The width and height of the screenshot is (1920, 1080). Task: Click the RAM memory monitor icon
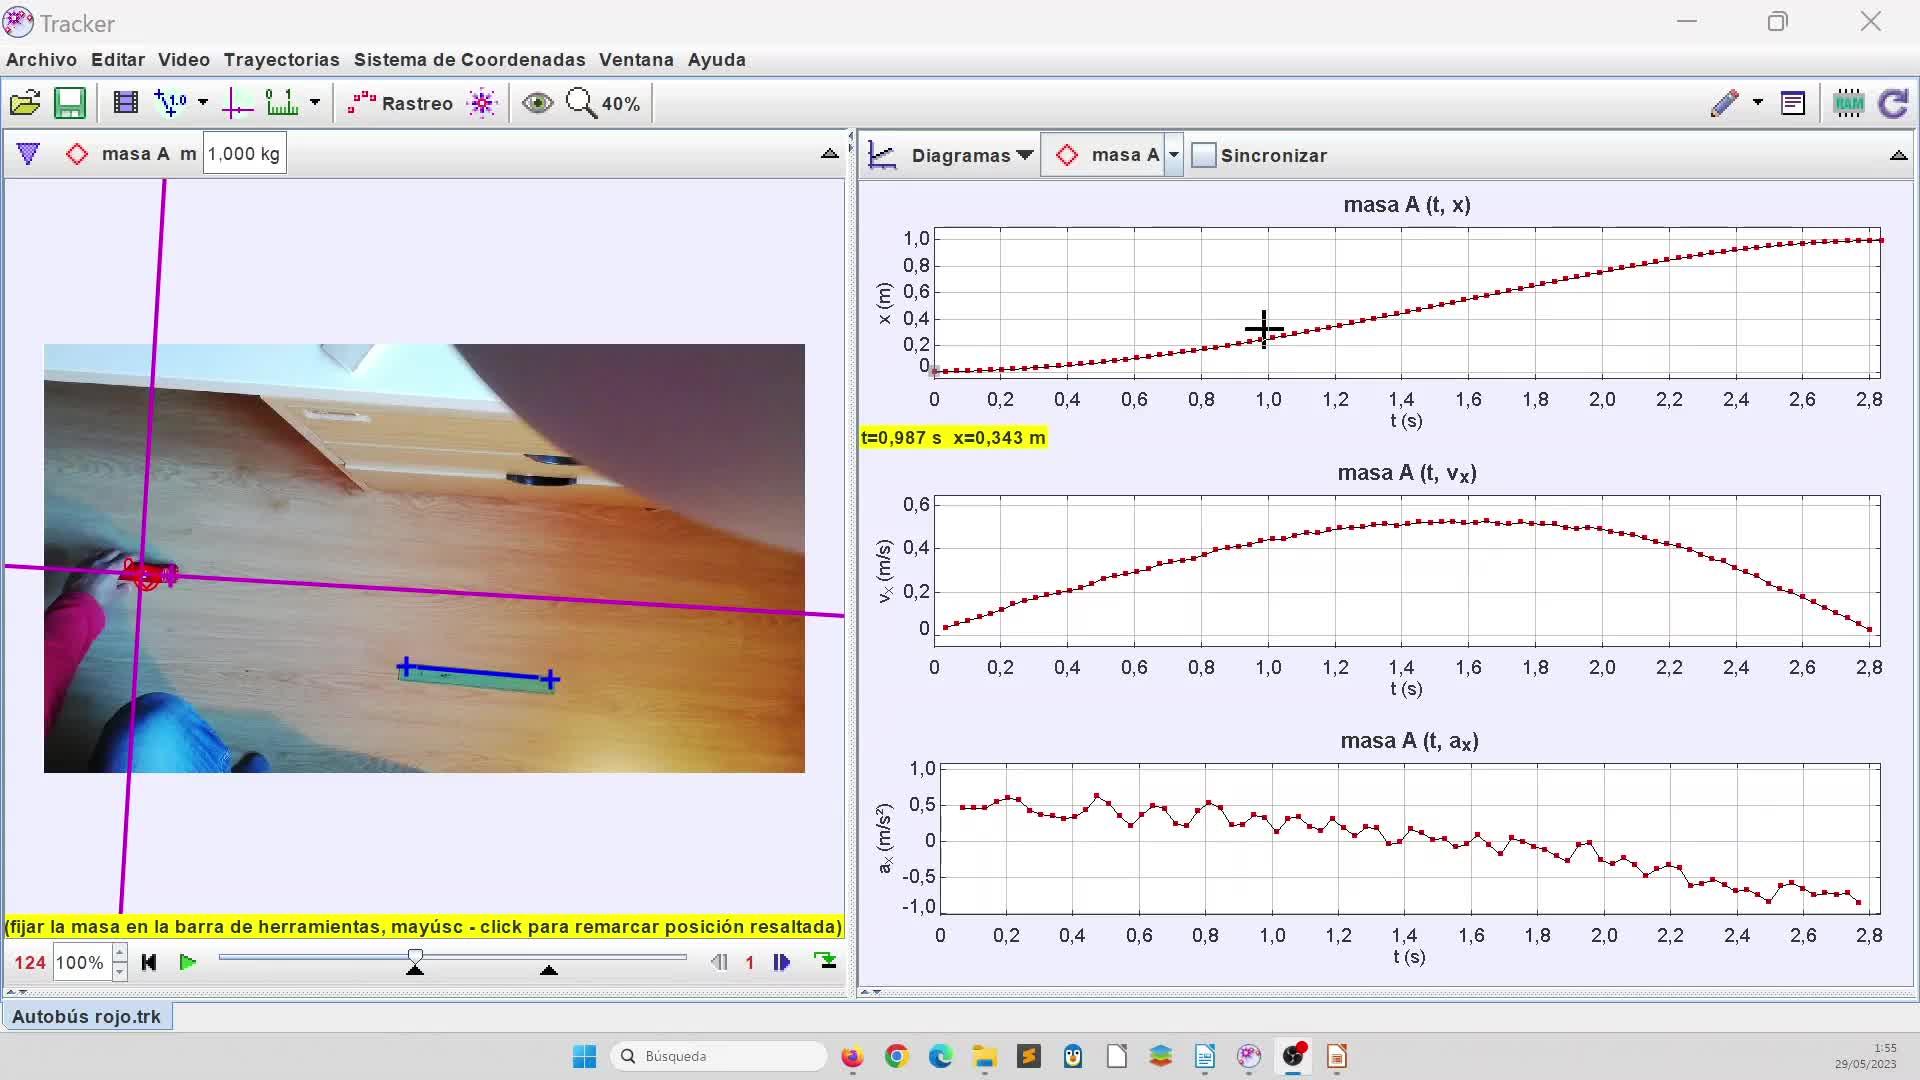click(1848, 103)
